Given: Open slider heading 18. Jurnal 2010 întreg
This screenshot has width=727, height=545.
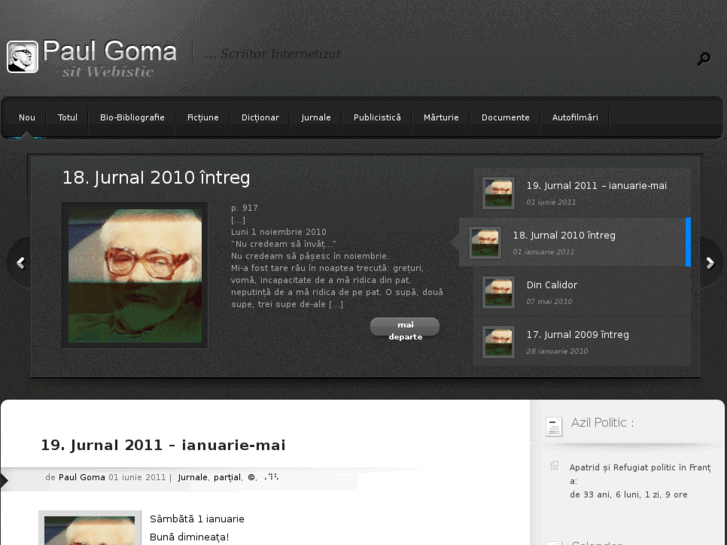Looking at the screenshot, I should [156, 178].
